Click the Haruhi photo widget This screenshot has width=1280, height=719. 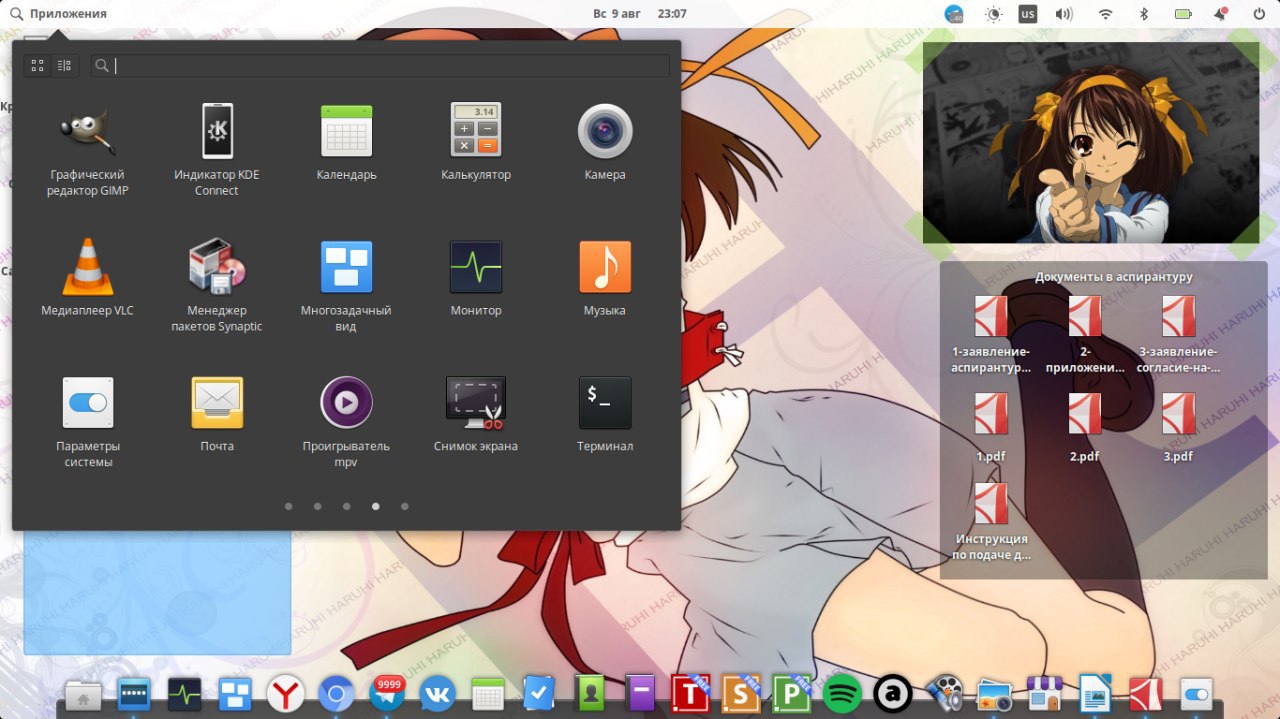(1091, 143)
